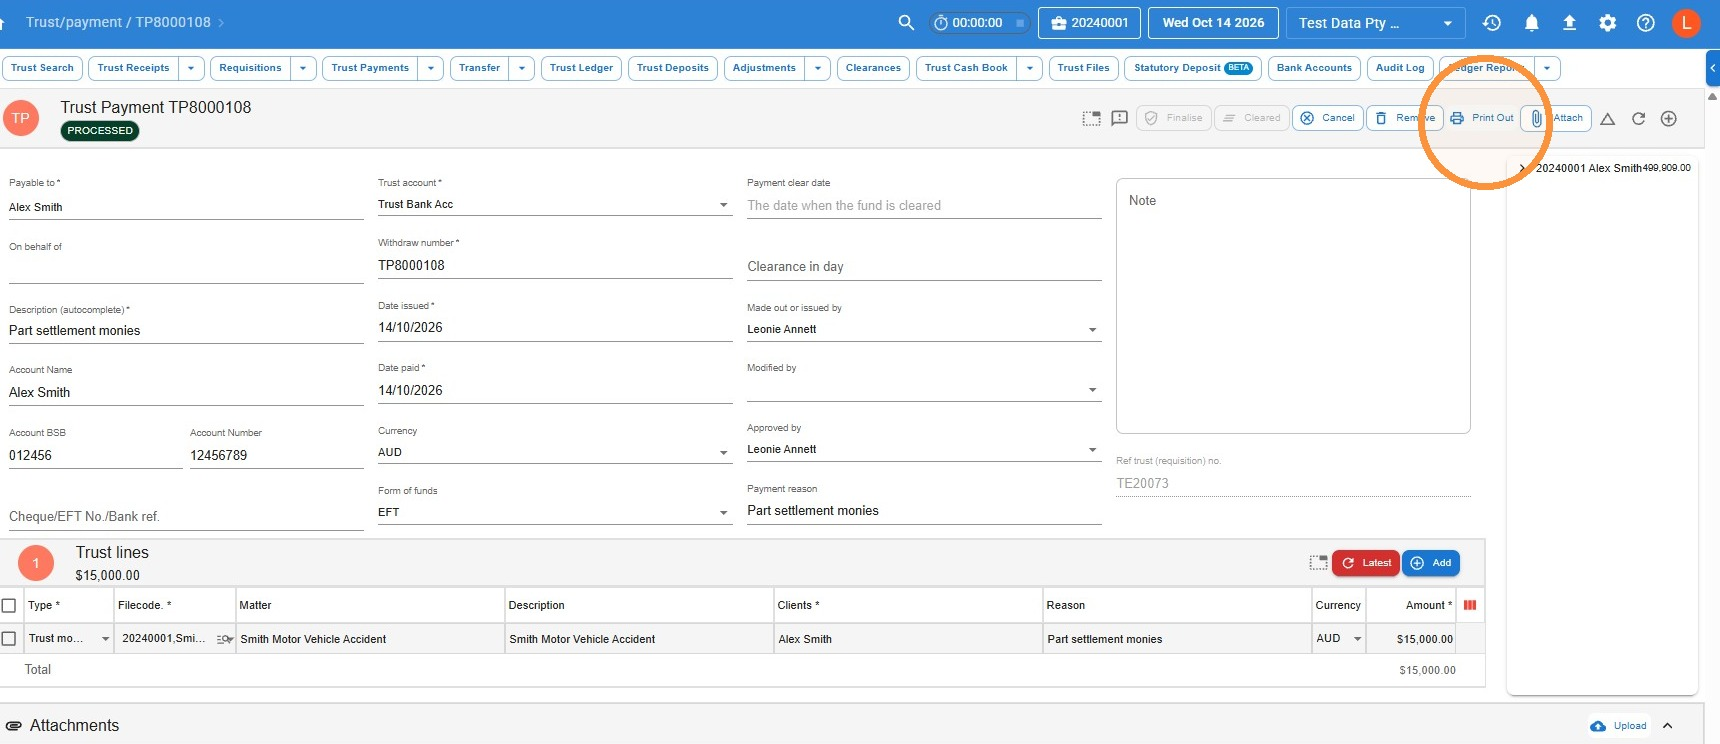1720x744 pixels.
Task: Open the Trust Ledger tab
Action: (x=581, y=68)
